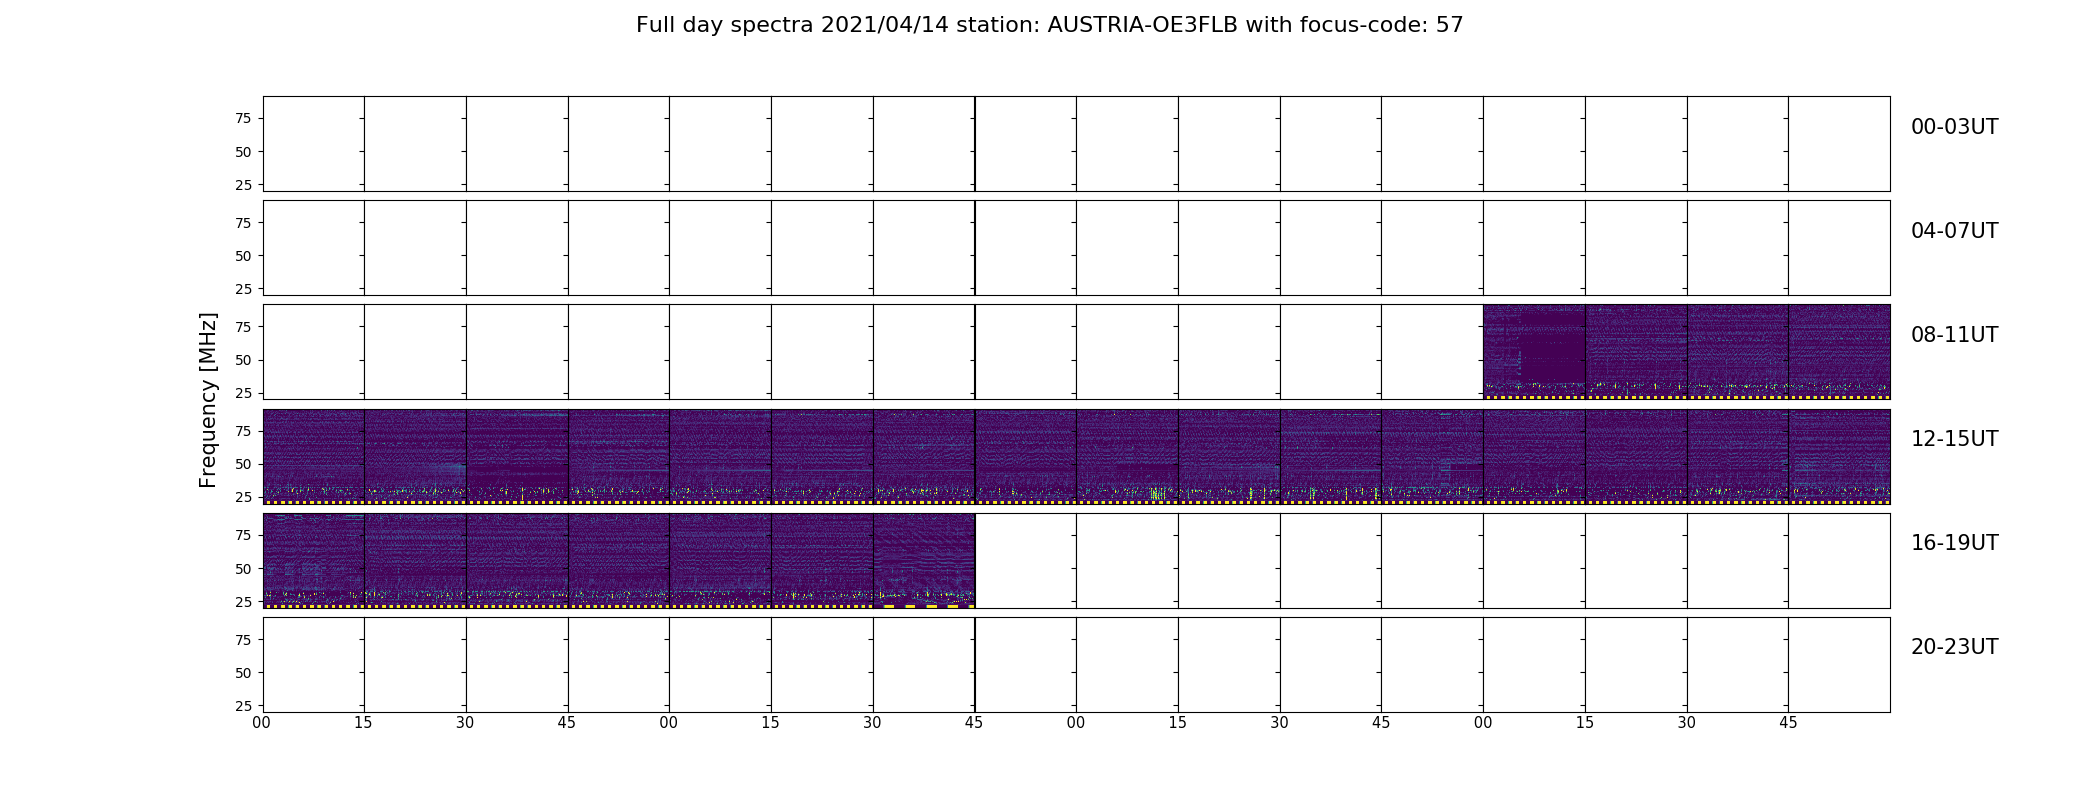Click the '16-19UT' row label

1954,543
